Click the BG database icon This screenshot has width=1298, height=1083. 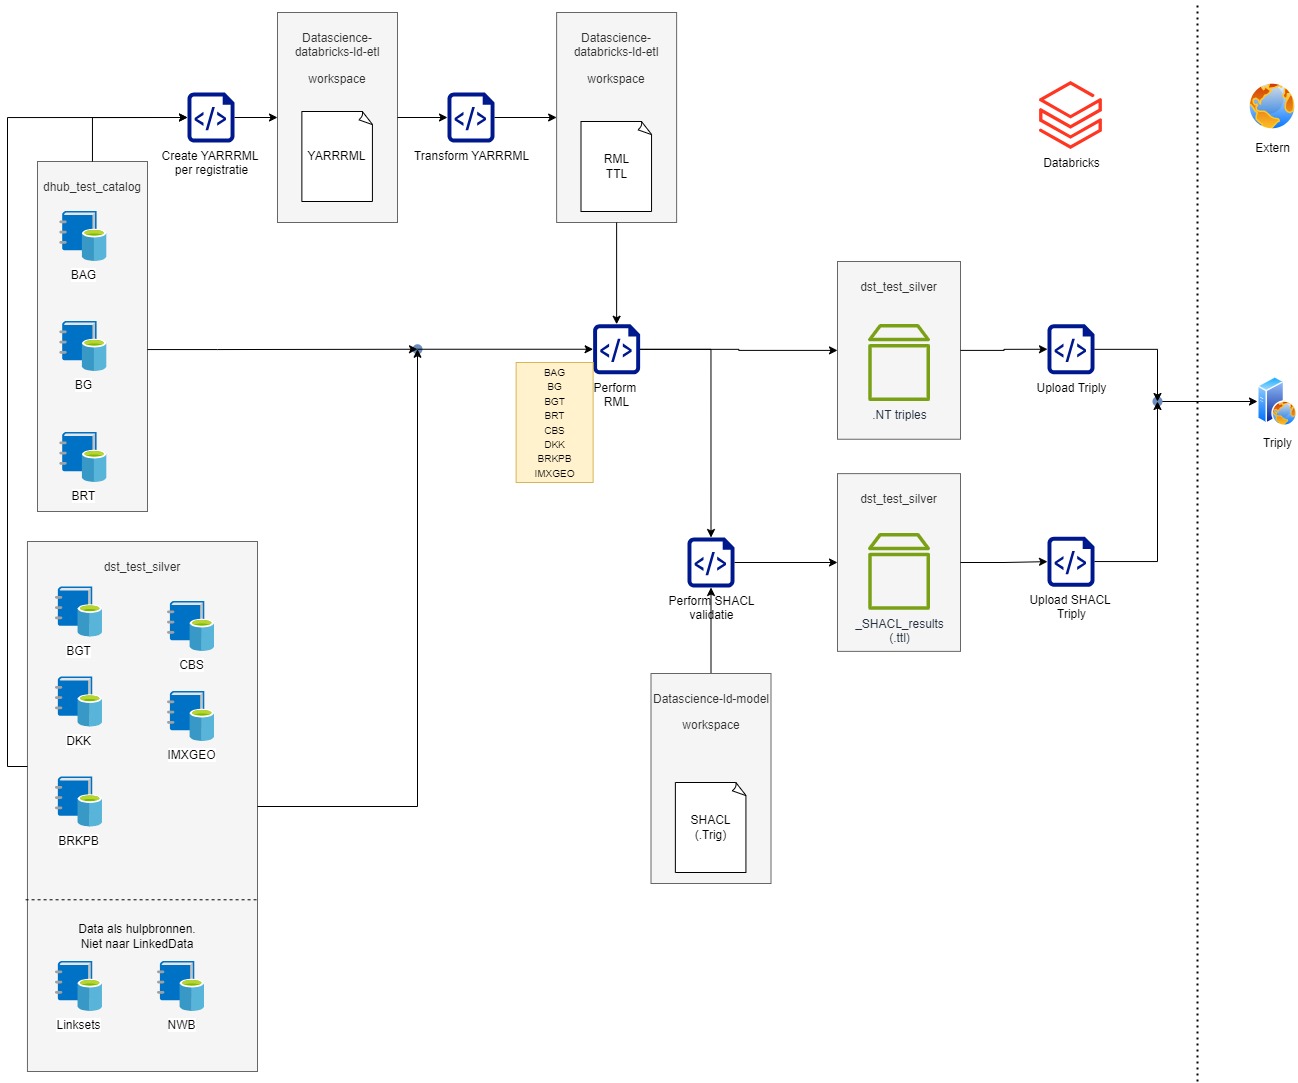(83, 346)
